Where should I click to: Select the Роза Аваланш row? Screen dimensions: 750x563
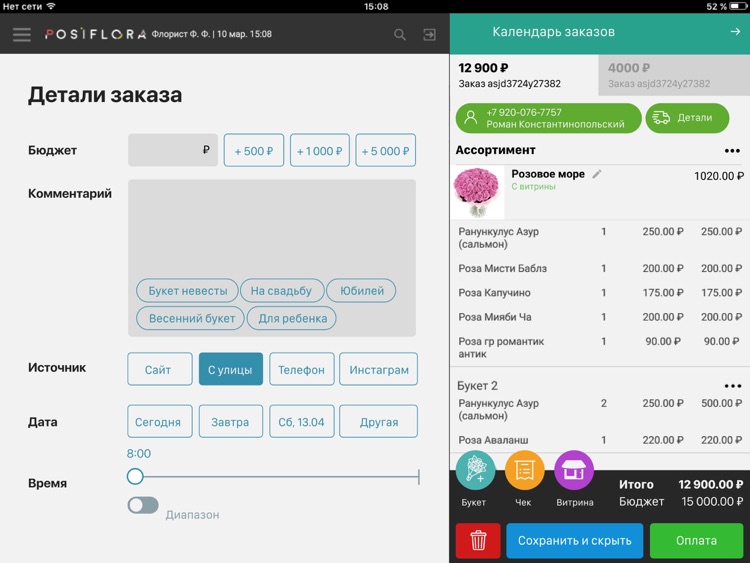pyautogui.click(x=600, y=440)
